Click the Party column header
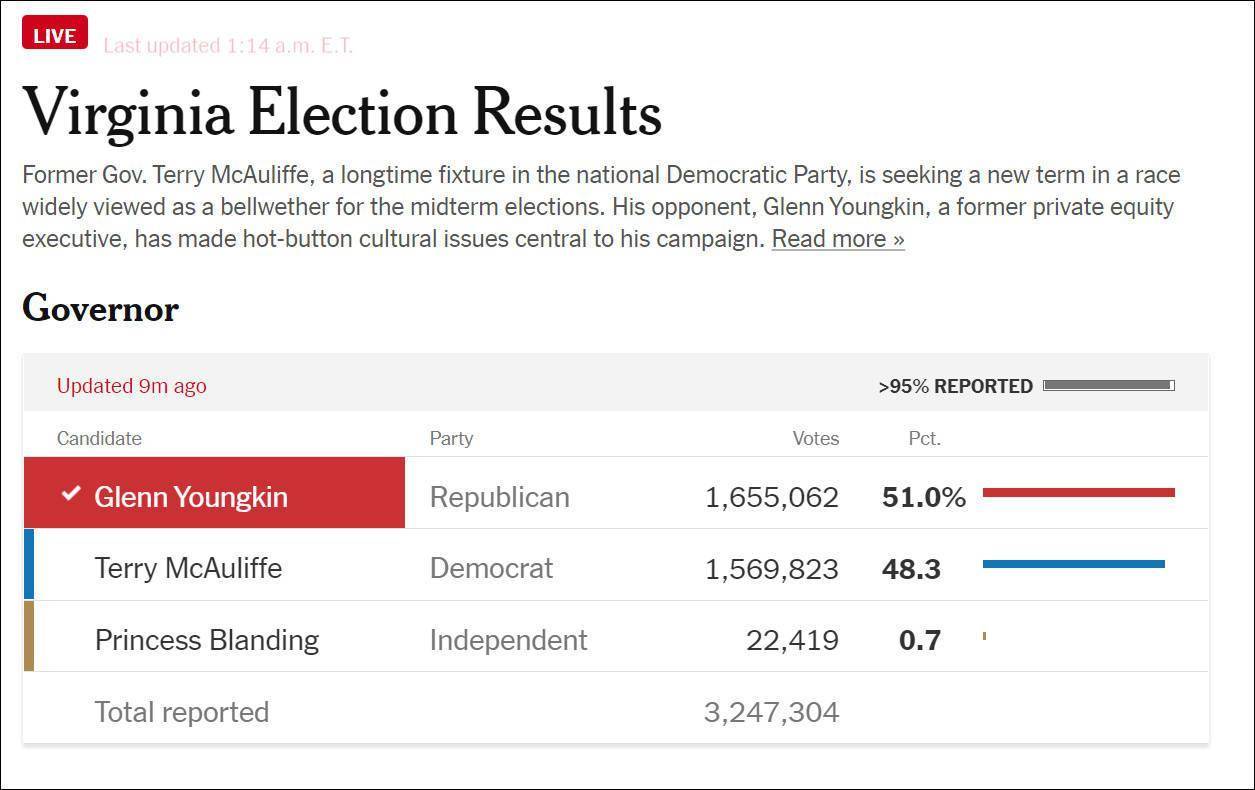Viewport: 1255px width, 790px height. 451,438
